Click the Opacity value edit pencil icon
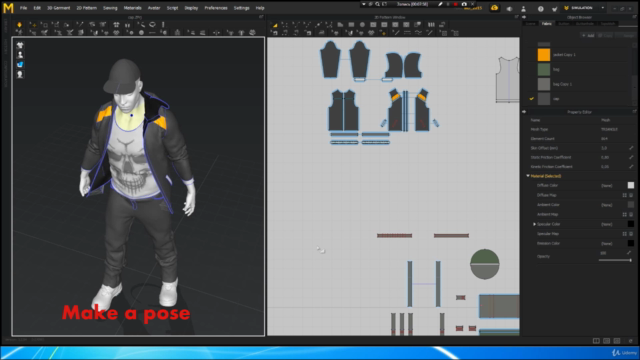 point(629,253)
